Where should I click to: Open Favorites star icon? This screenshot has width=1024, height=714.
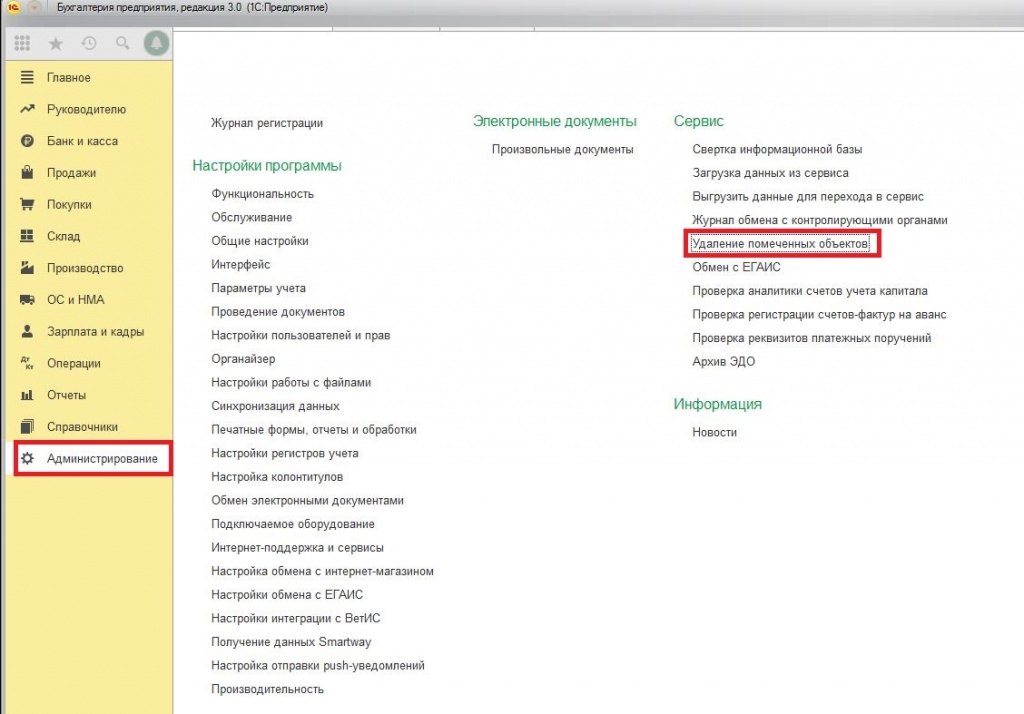point(56,43)
